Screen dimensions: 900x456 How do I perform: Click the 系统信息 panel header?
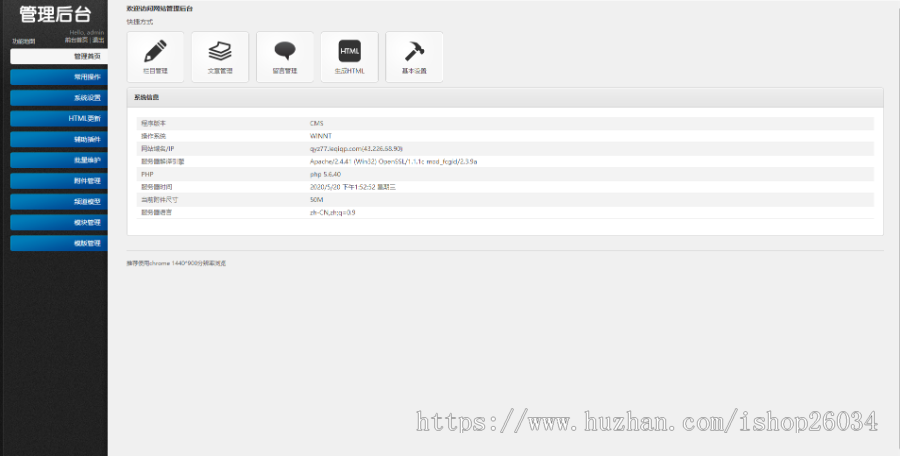point(505,98)
